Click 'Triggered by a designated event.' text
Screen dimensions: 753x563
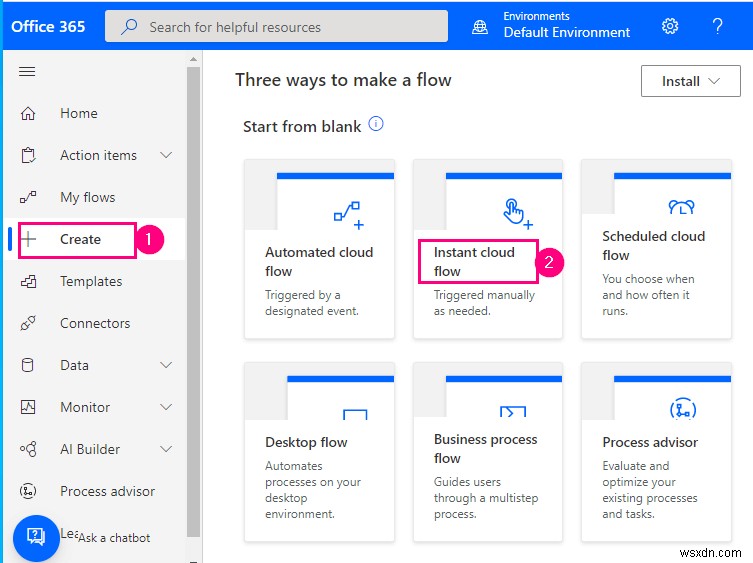312,303
